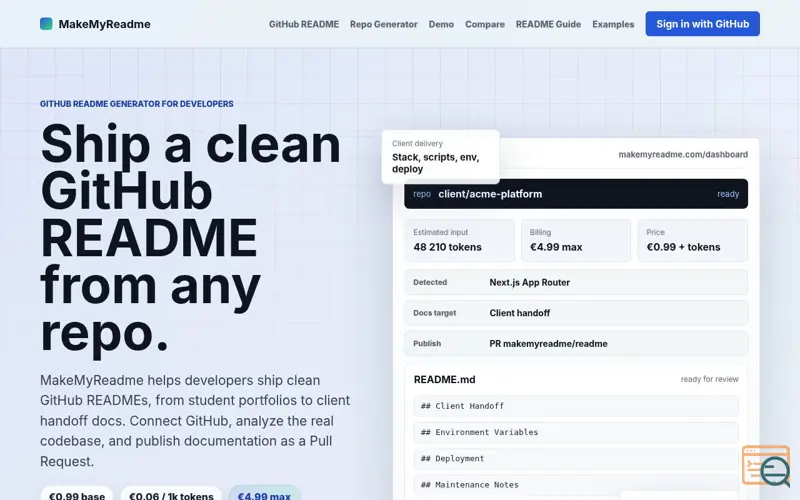This screenshot has height=500, width=800.
Task: Select Demo in the navigation bar
Action: click(x=441, y=24)
